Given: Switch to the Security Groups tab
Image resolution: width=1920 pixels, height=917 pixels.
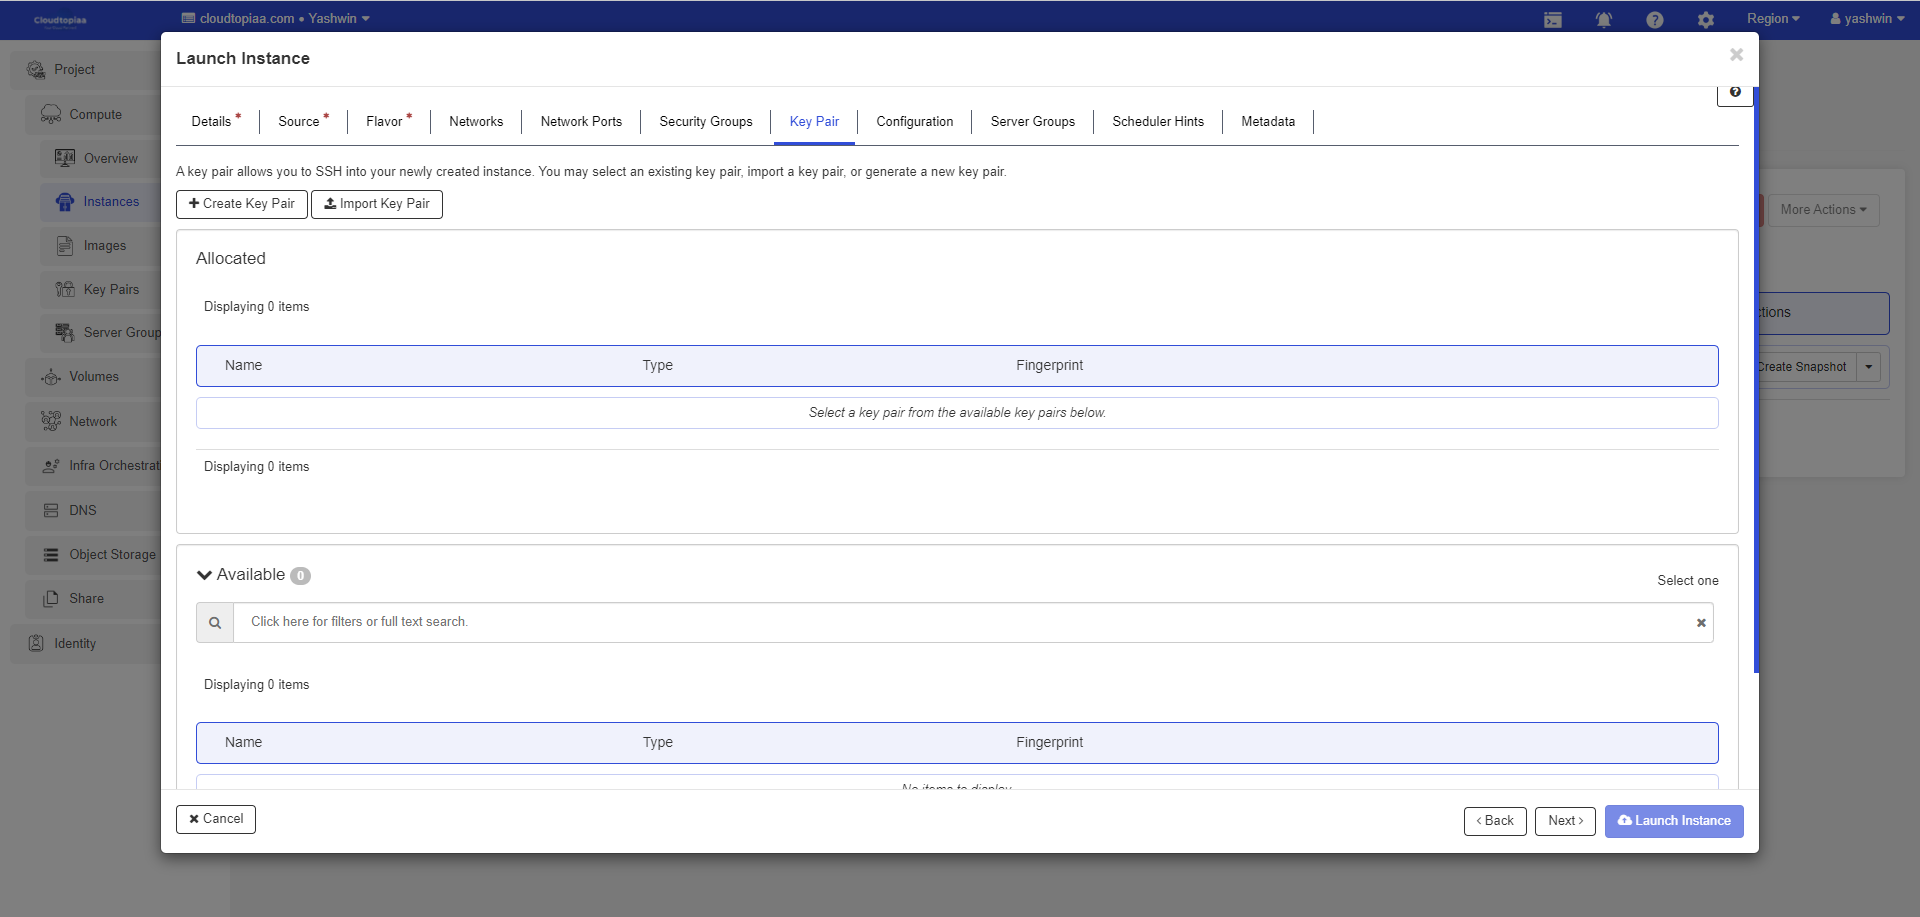Looking at the screenshot, I should [x=705, y=122].
